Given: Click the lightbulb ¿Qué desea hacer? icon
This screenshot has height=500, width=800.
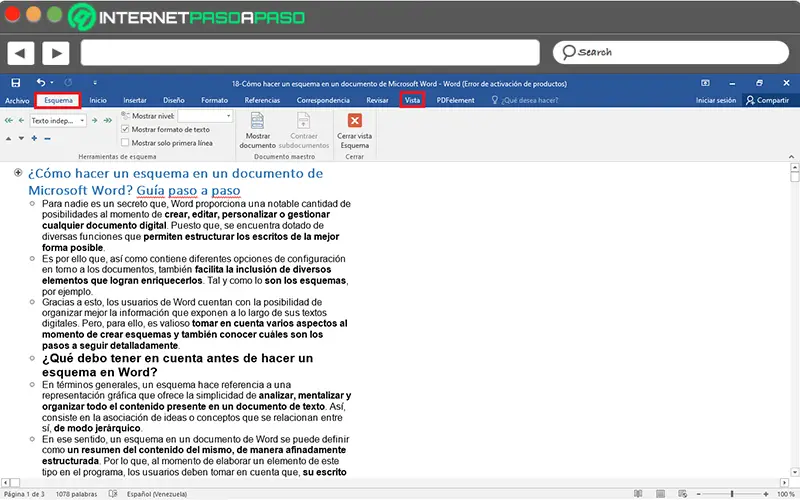Looking at the screenshot, I should 494,100.
